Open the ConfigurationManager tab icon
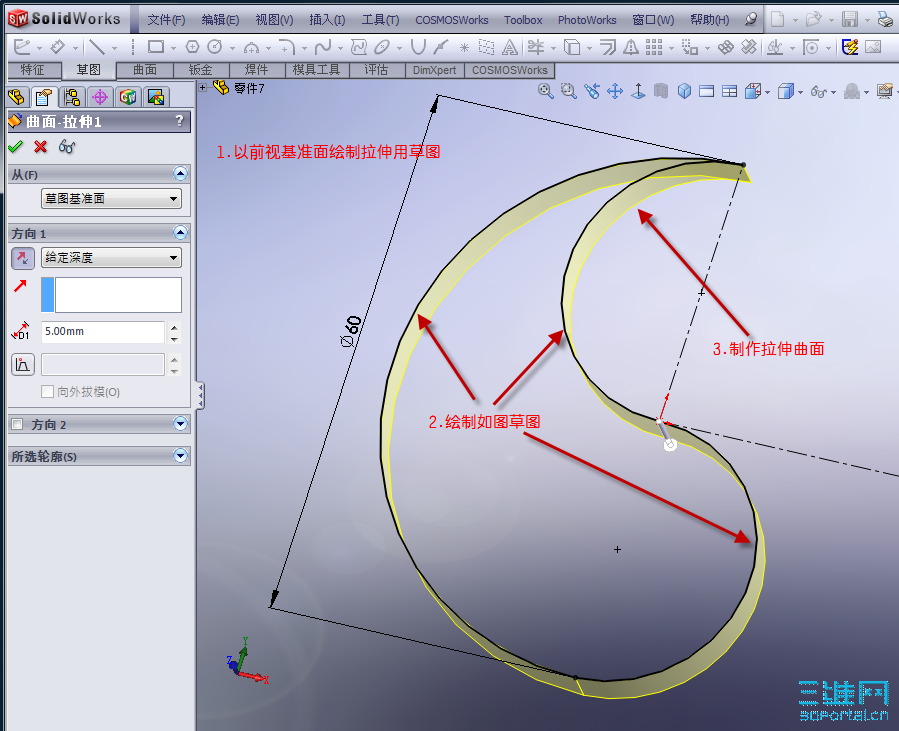Screen dimensions: 899x731 click(72, 97)
